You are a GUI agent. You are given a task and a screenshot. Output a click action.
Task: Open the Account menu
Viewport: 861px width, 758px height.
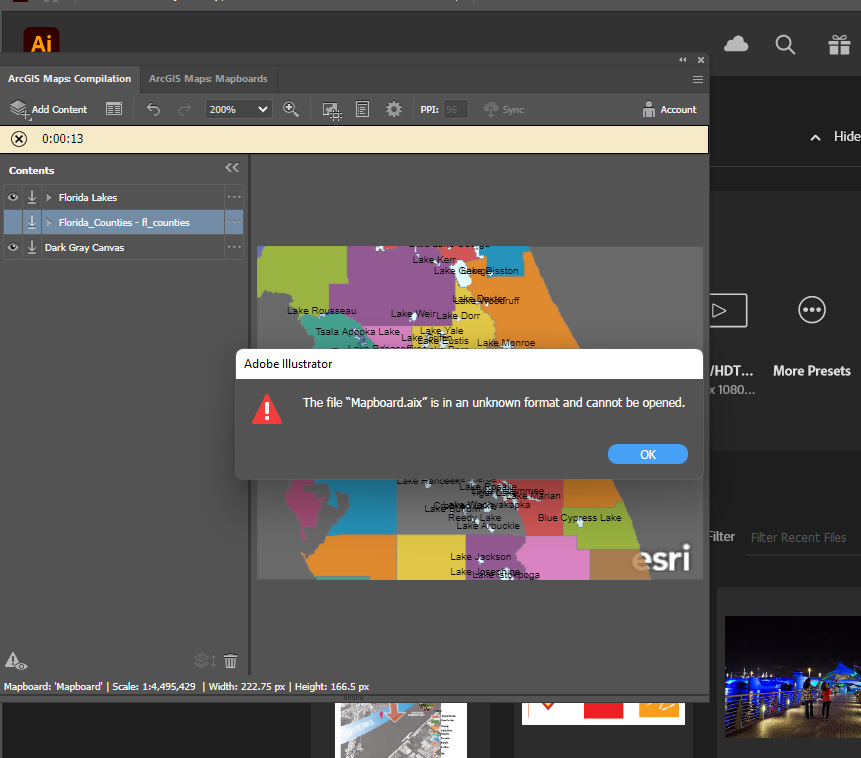(669, 109)
